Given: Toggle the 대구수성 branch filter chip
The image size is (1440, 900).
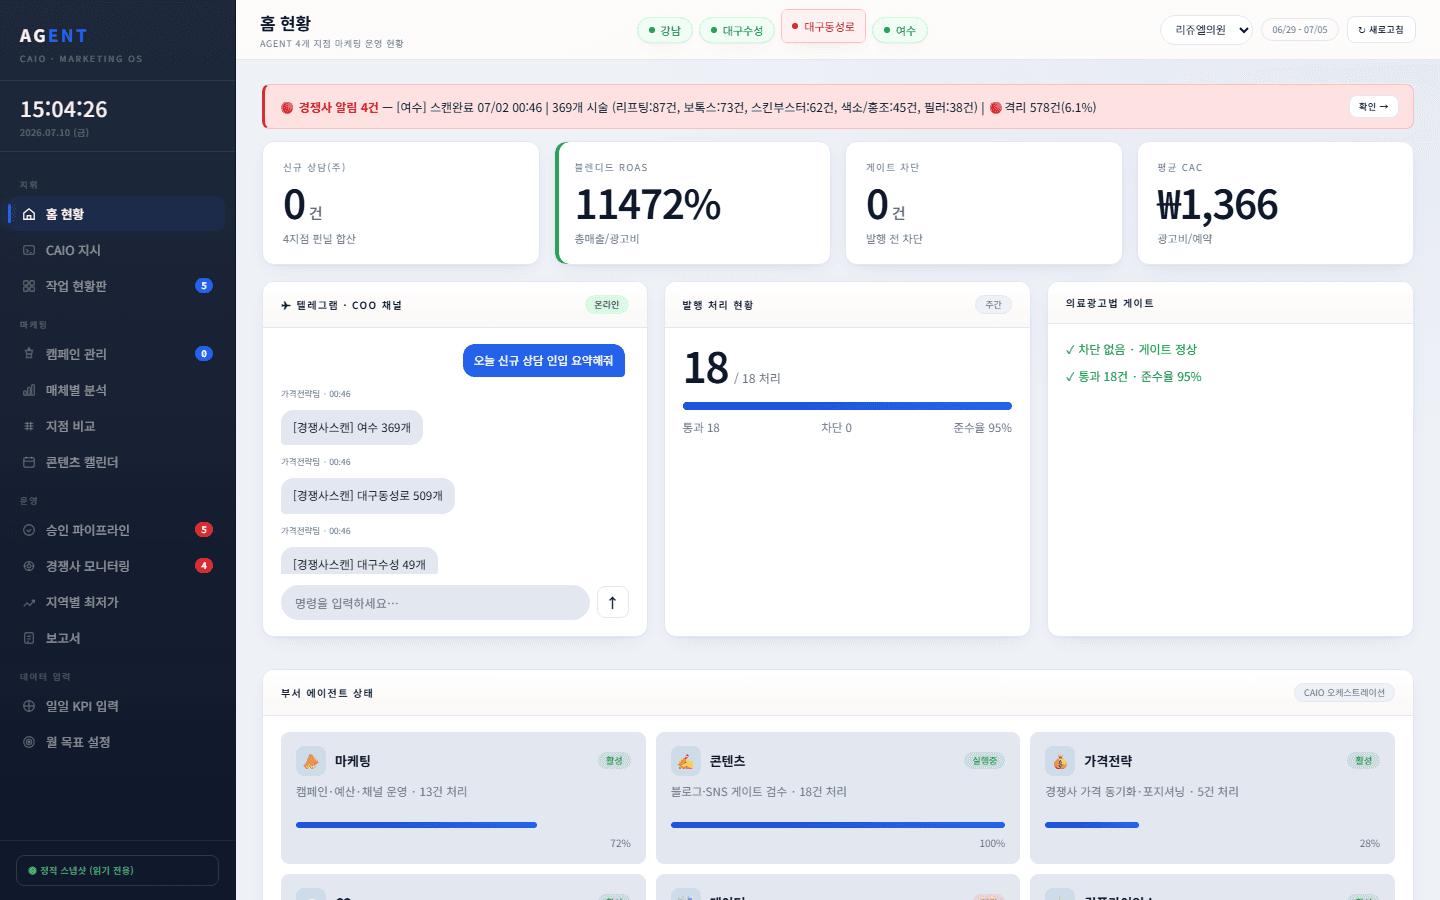Looking at the screenshot, I should [x=737, y=30].
